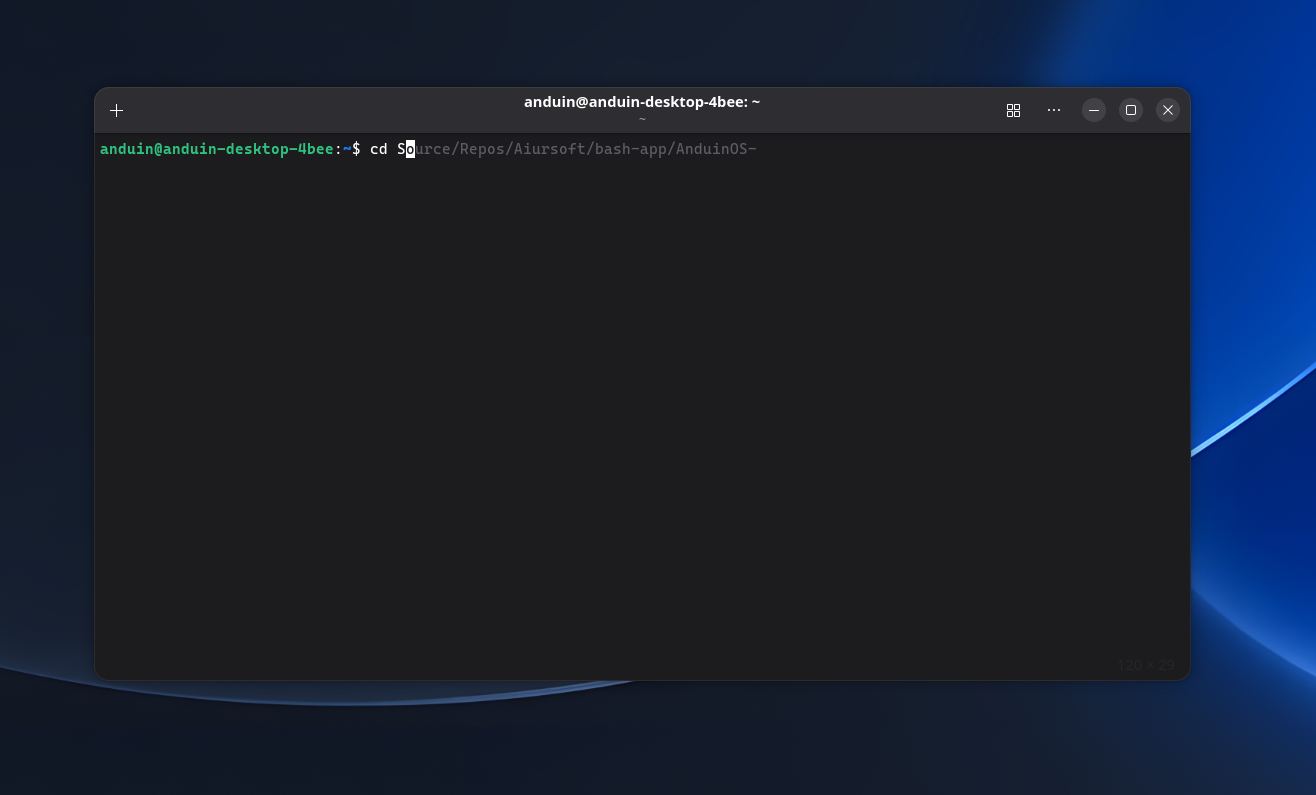Click the block cursor on letter o
This screenshot has height=795, width=1316.
[410, 149]
